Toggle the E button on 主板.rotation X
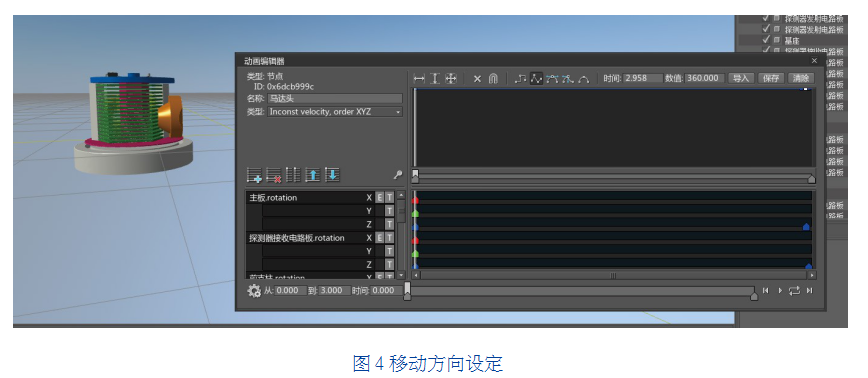 click(380, 198)
